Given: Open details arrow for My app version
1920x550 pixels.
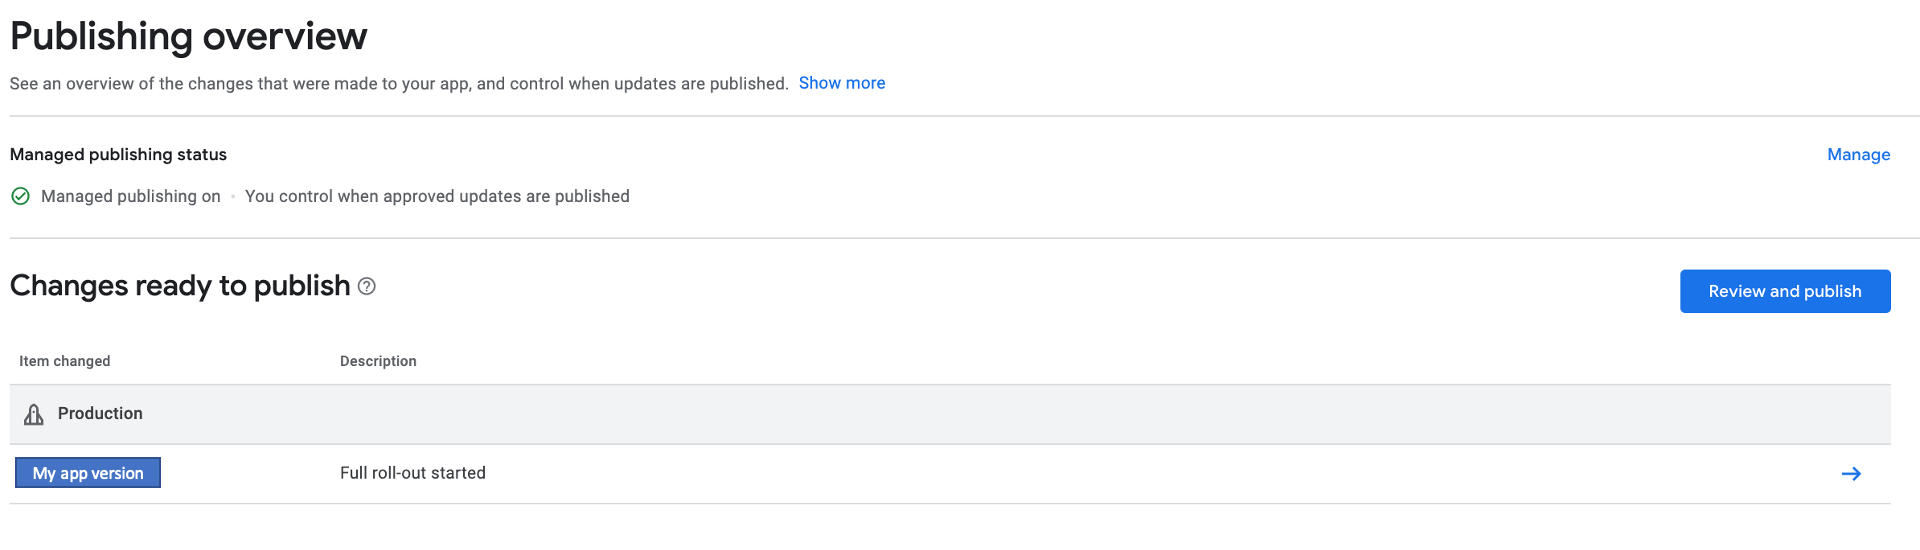Looking at the screenshot, I should 1851,474.
